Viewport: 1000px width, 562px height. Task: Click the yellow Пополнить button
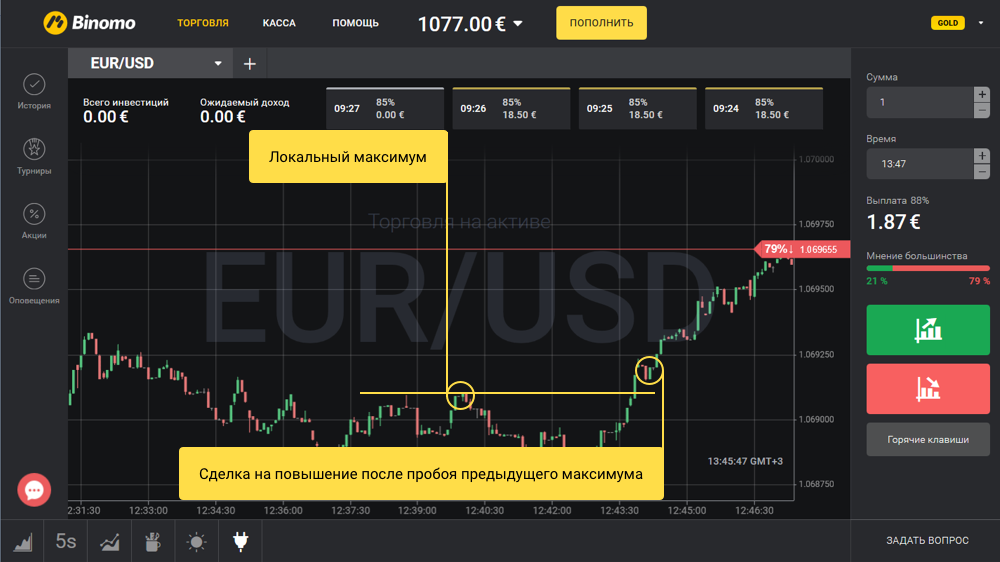601,22
